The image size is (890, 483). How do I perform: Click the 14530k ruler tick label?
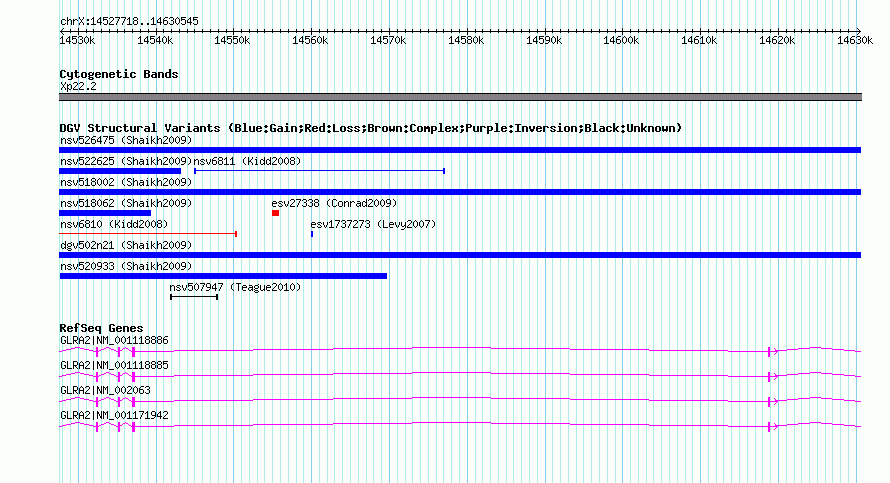(x=77, y=40)
